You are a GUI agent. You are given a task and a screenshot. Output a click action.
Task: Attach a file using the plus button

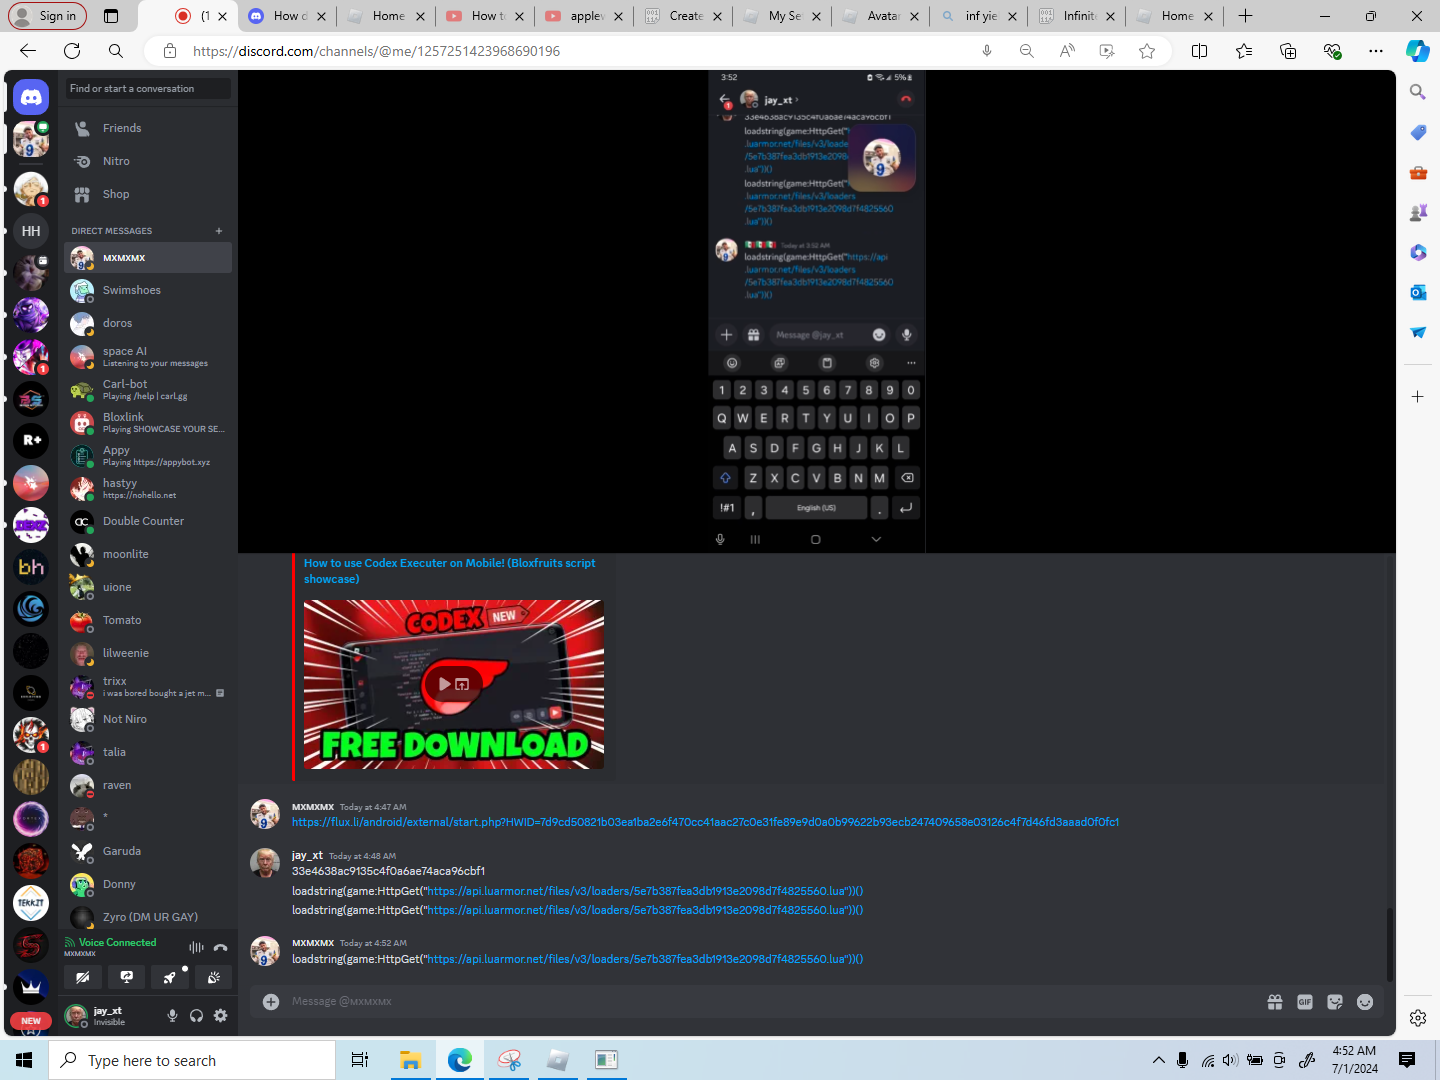(x=270, y=1001)
